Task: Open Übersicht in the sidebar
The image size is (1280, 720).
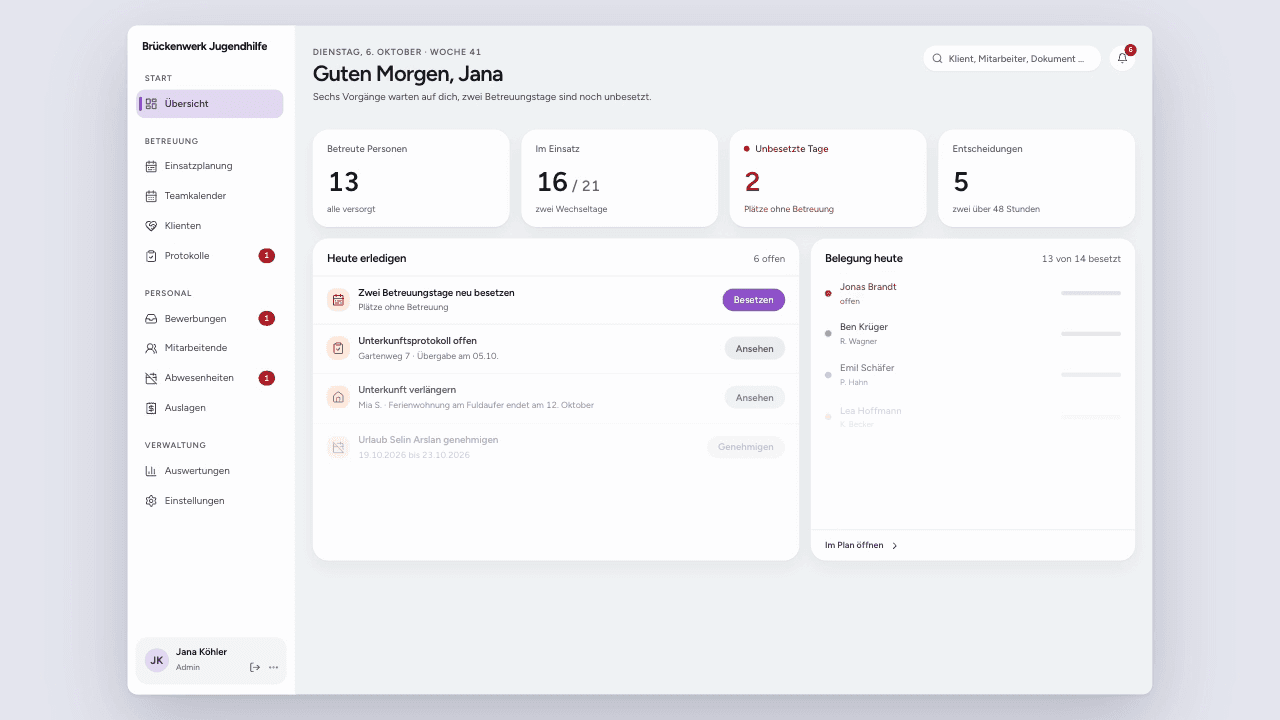Action: pos(210,104)
